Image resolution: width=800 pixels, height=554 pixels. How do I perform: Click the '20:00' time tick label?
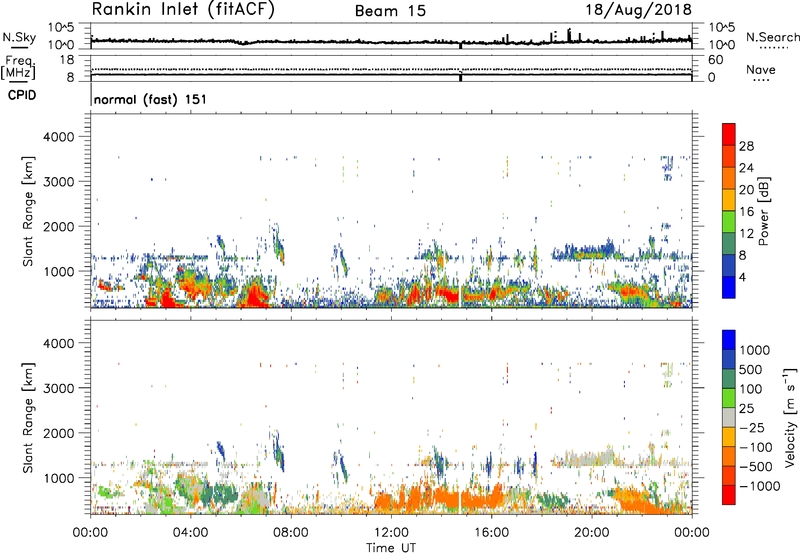point(592,533)
